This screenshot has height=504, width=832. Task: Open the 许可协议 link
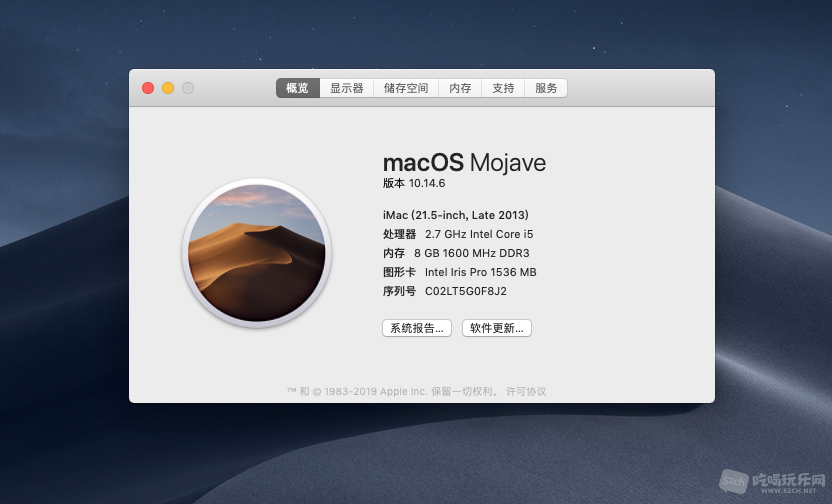click(x=526, y=392)
